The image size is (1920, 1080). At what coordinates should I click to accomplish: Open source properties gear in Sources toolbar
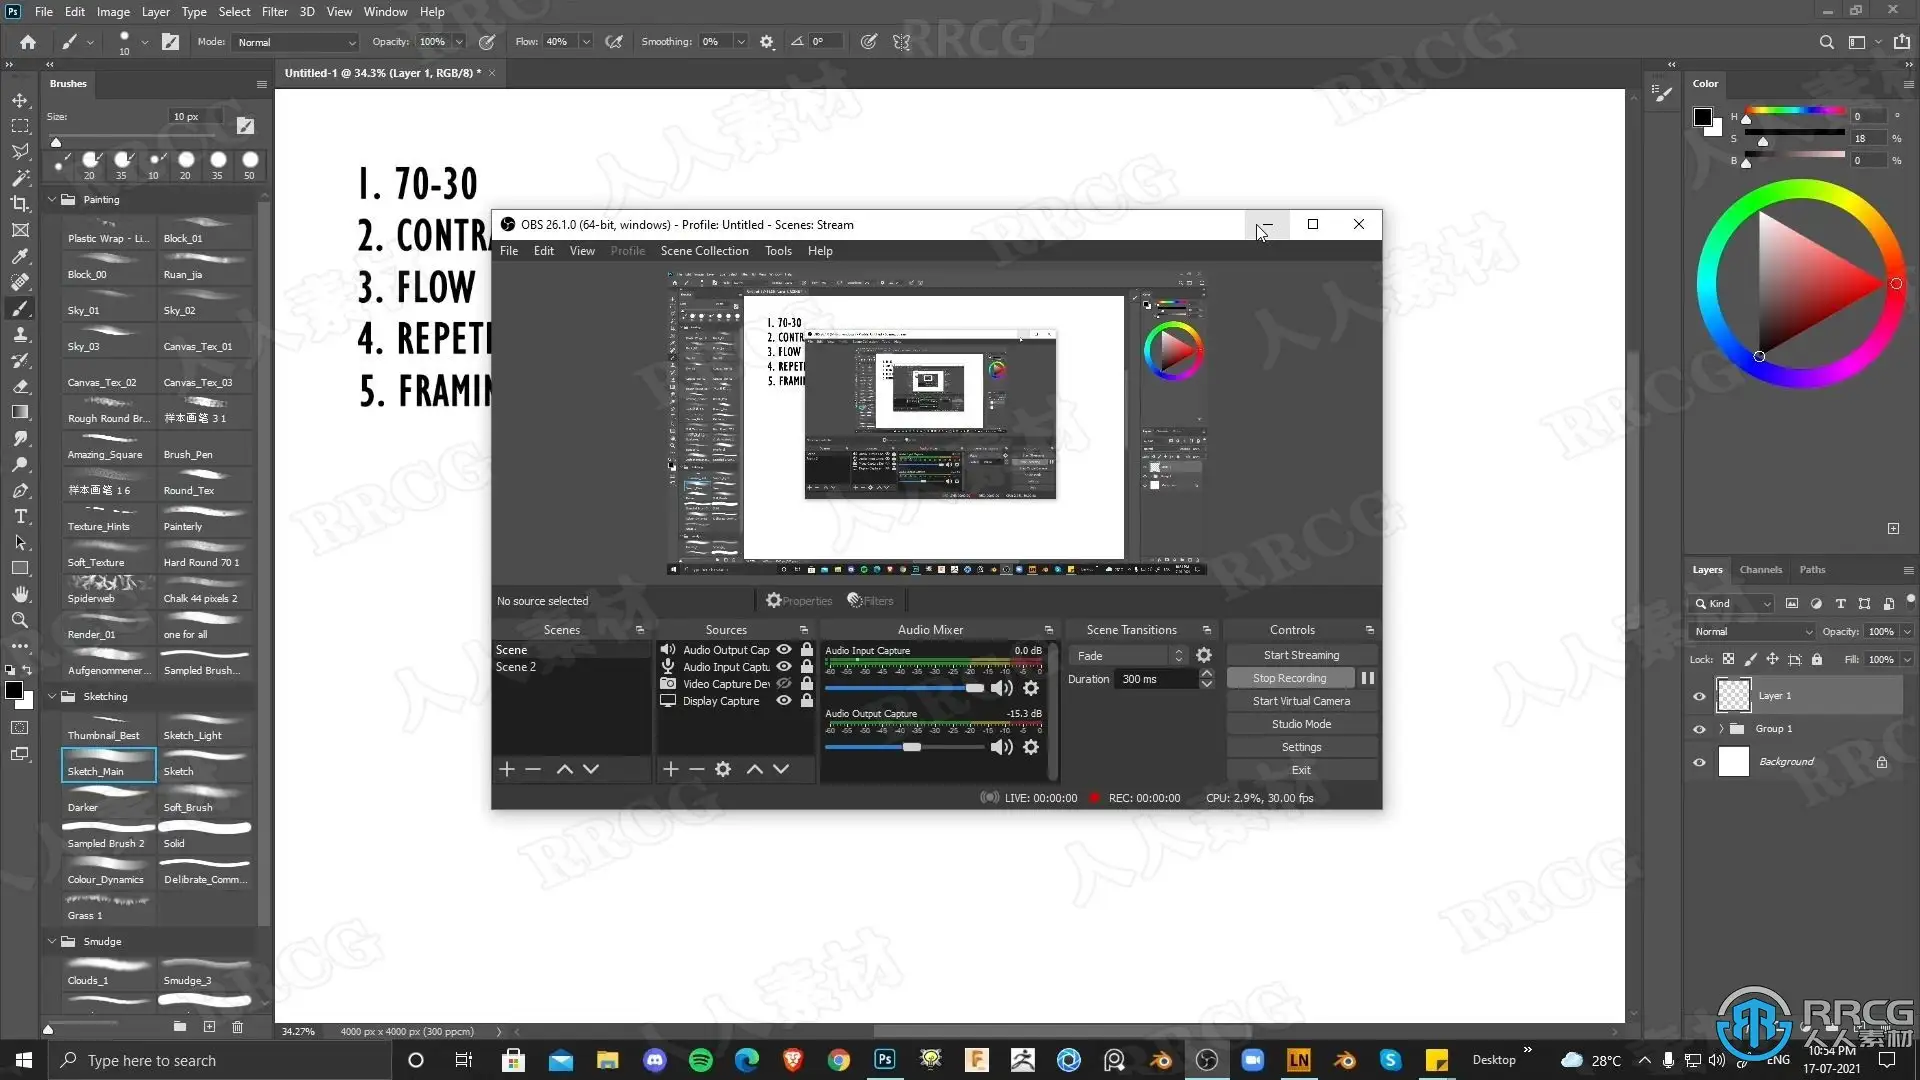point(723,769)
